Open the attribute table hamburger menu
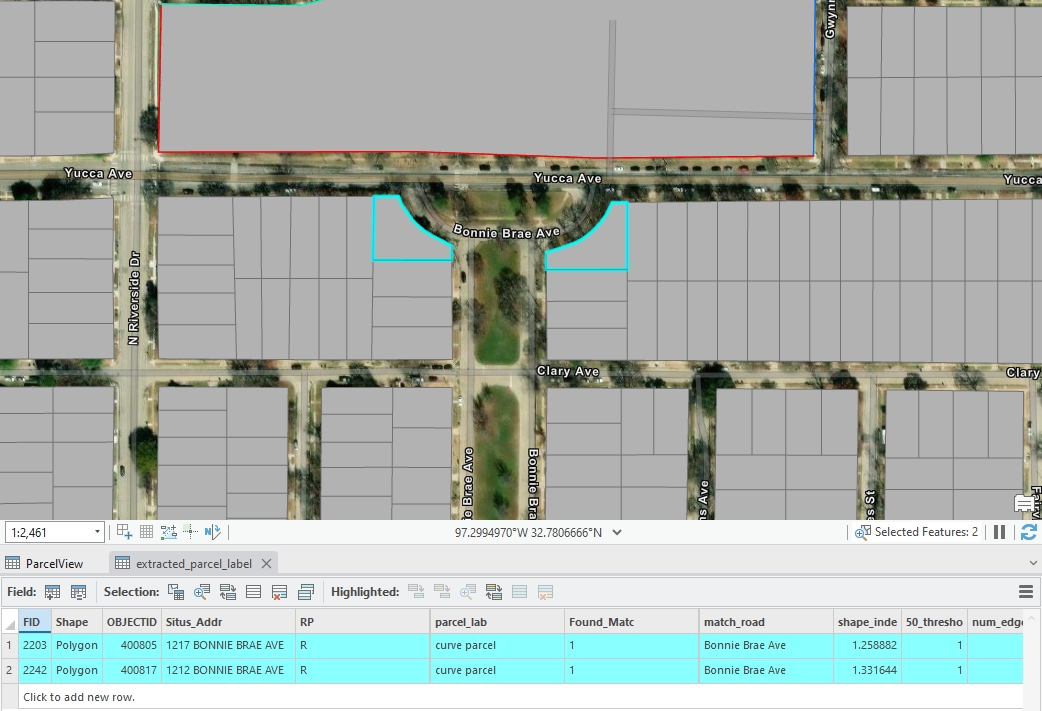 [1025, 592]
